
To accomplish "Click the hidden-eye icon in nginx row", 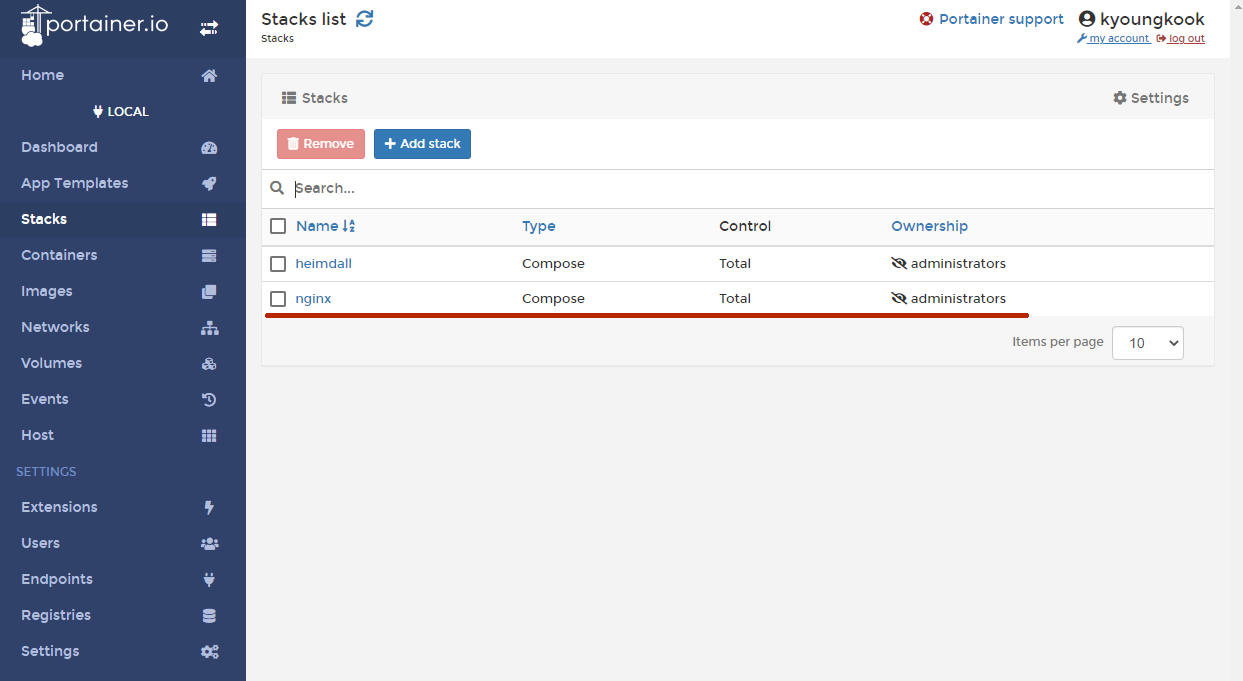I will 898,299.
